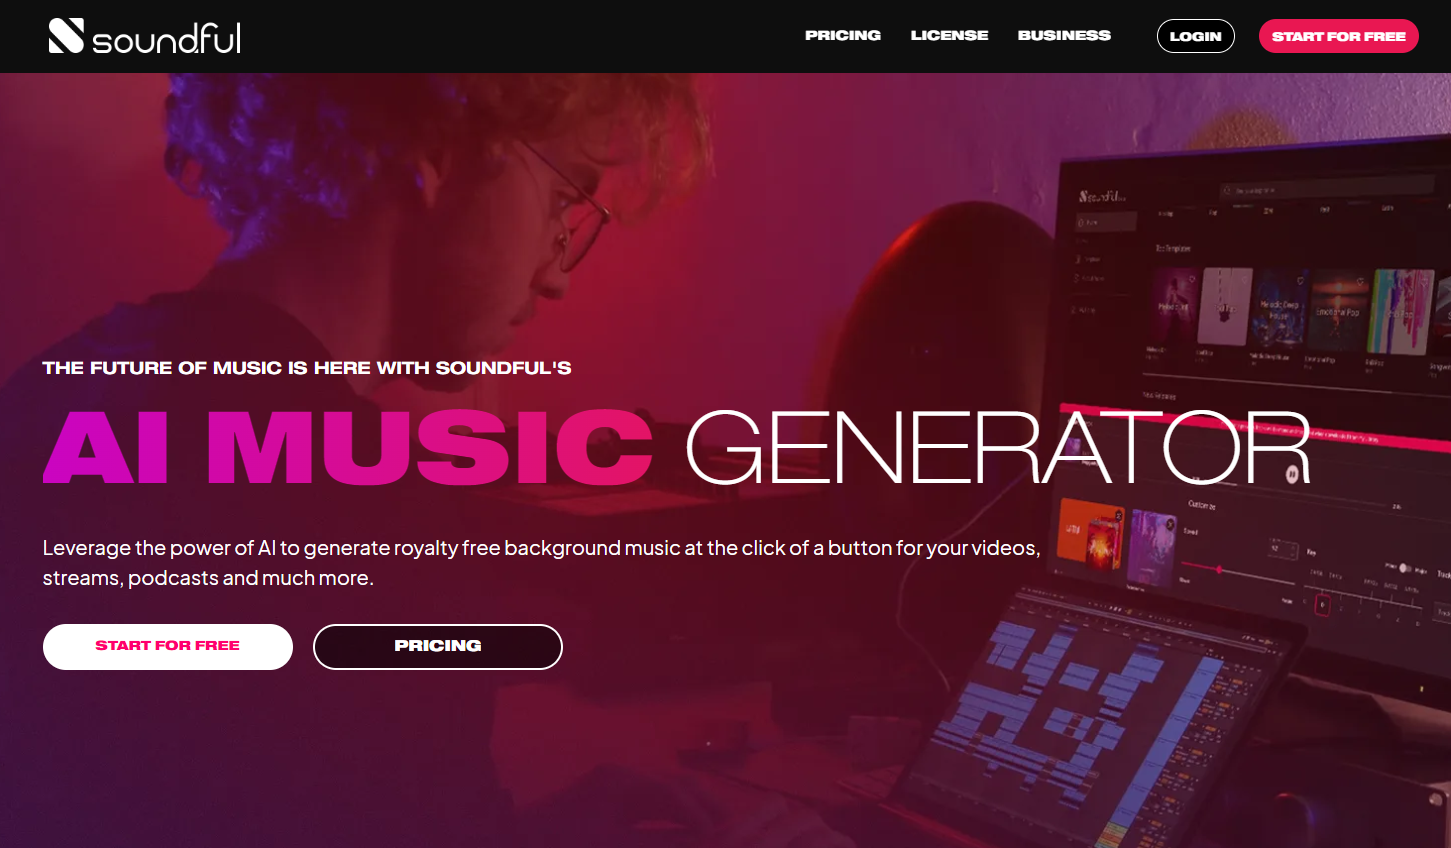Click the Soundful logo in header
The height and width of the screenshot is (848, 1451).
tap(145, 36)
